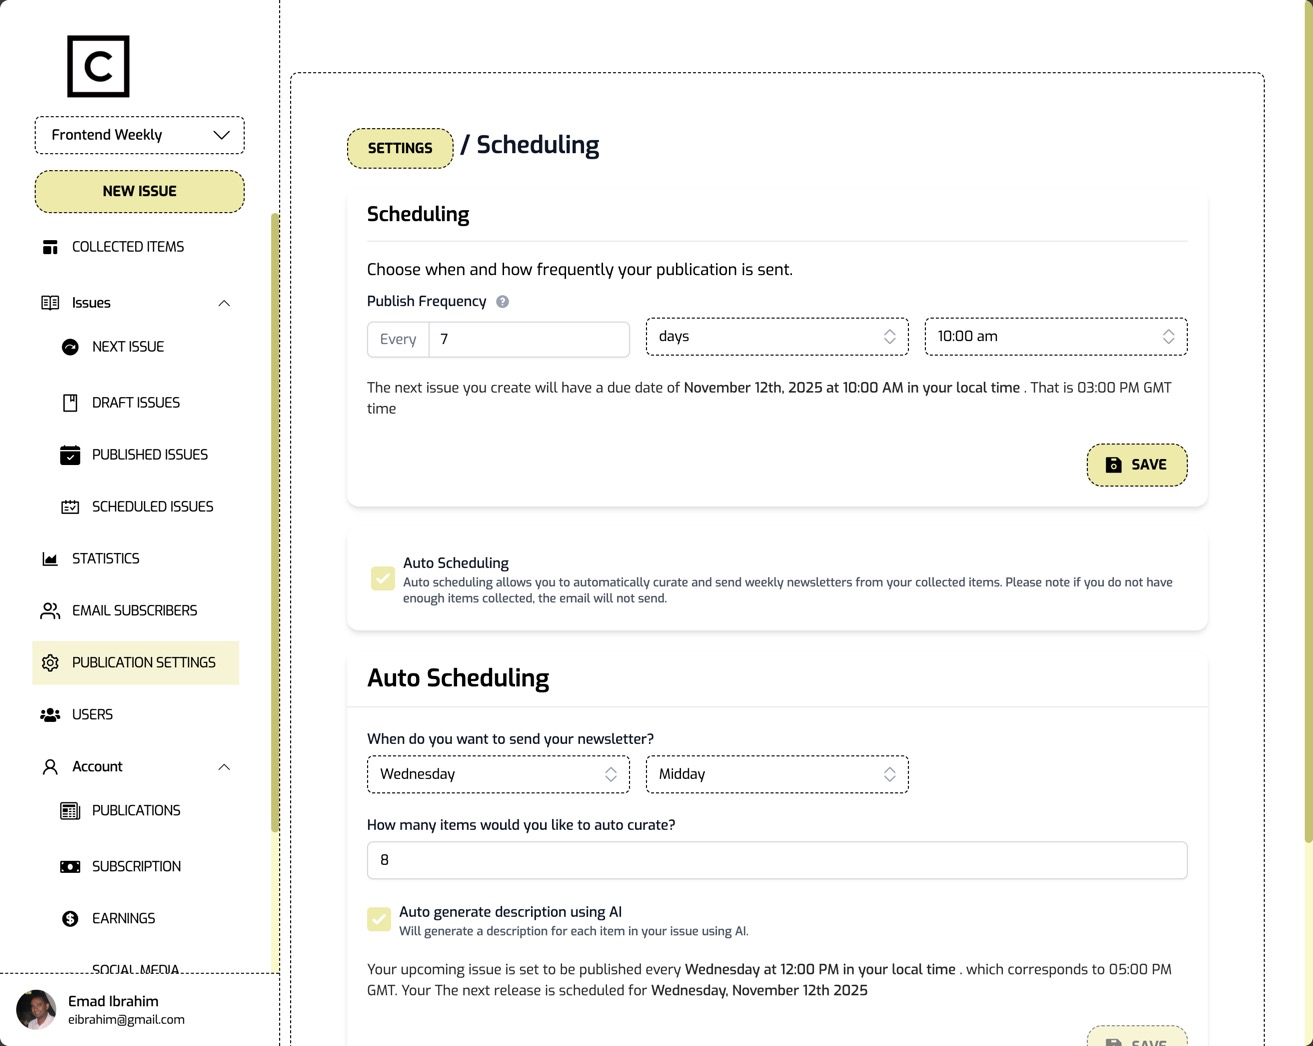Open the Wednesday send-day dropdown
The height and width of the screenshot is (1046, 1313).
(x=498, y=773)
